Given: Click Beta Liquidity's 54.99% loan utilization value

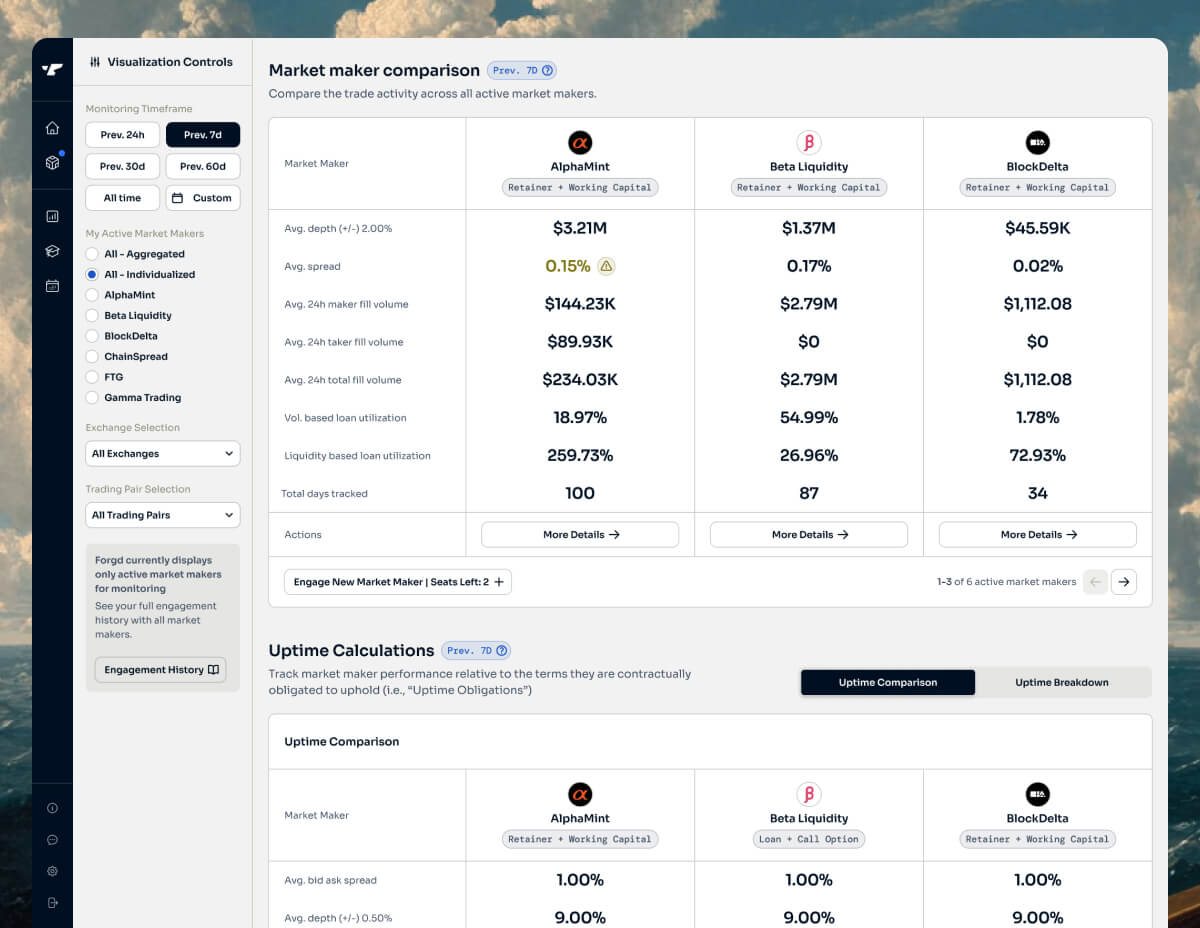Looking at the screenshot, I should [809, 417].
